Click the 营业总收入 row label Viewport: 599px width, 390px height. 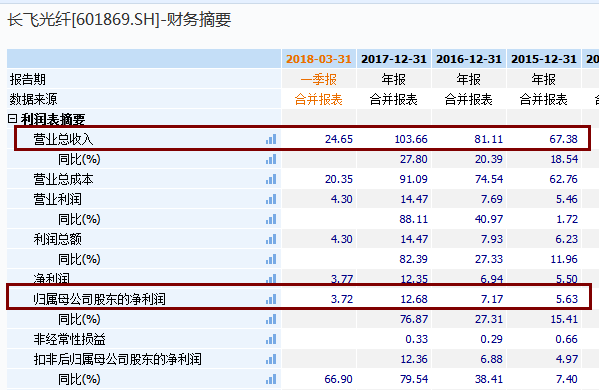click(x=63, y=139)
